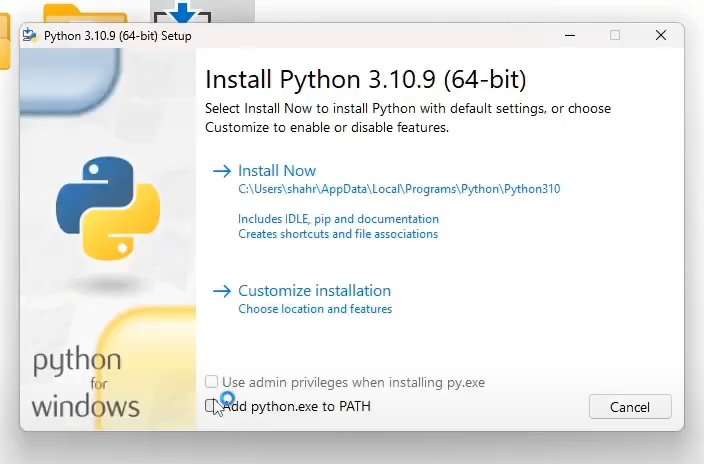Click the Python icon in the title bar
The height and width of the screenshot is (464, 704).
click(x=31, y=35)
